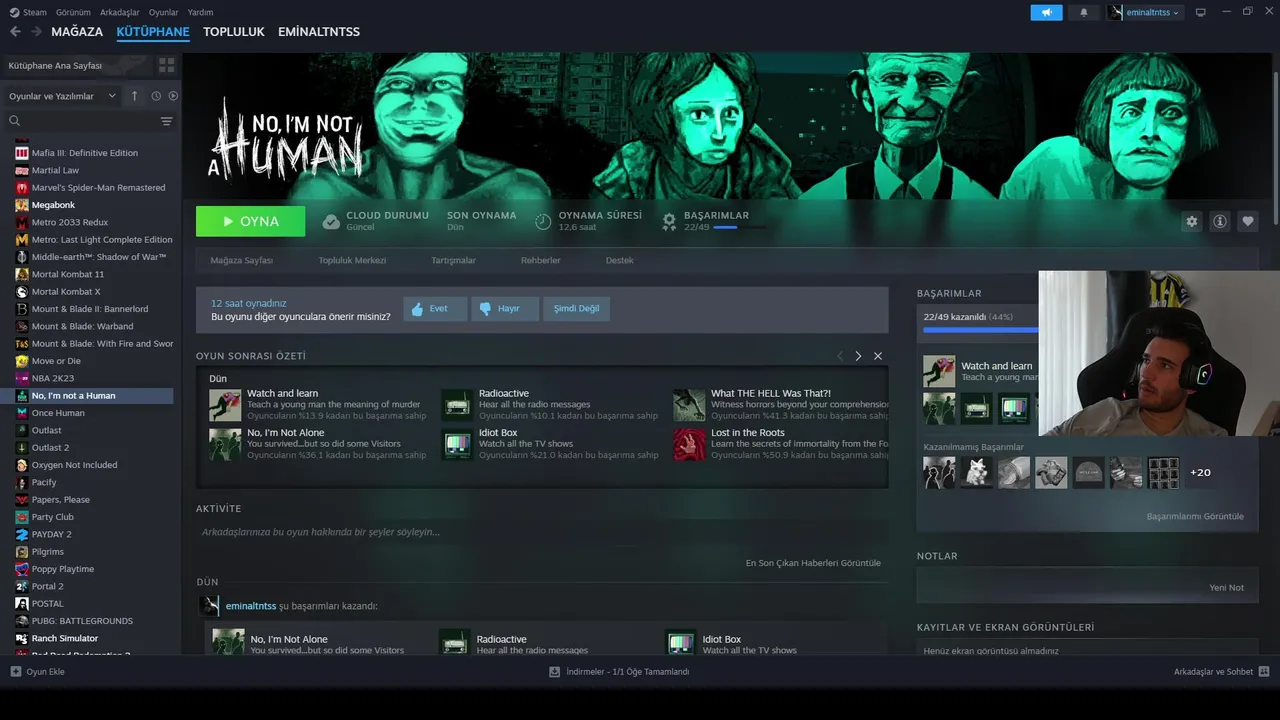This screenshot has height=720, width=1280.
Task: Open game settings gear icon
Action: 1191,222
